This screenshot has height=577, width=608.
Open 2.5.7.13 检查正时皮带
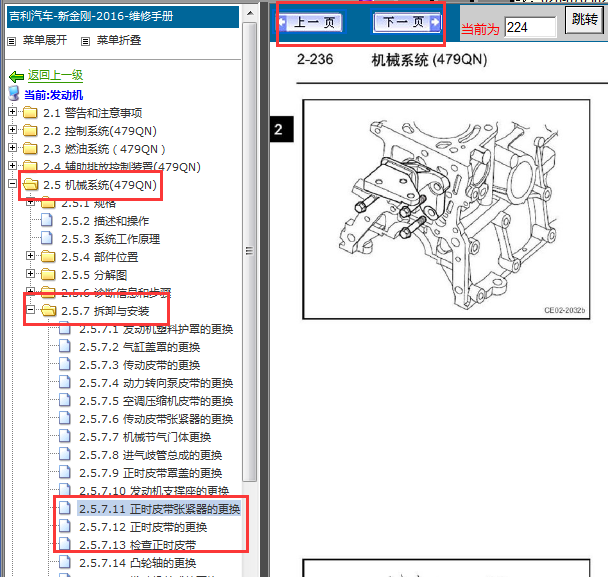pos(138,545)
